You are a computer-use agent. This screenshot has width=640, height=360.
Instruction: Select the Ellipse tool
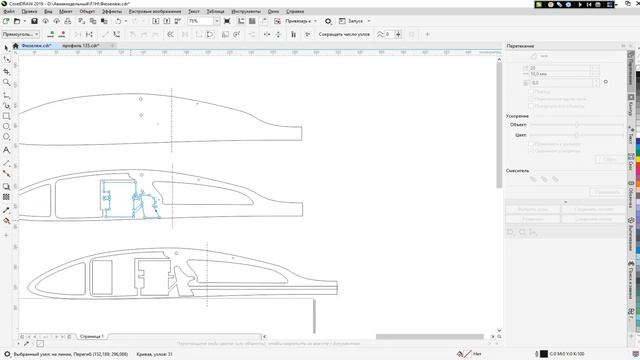click(x=6, y=127)
